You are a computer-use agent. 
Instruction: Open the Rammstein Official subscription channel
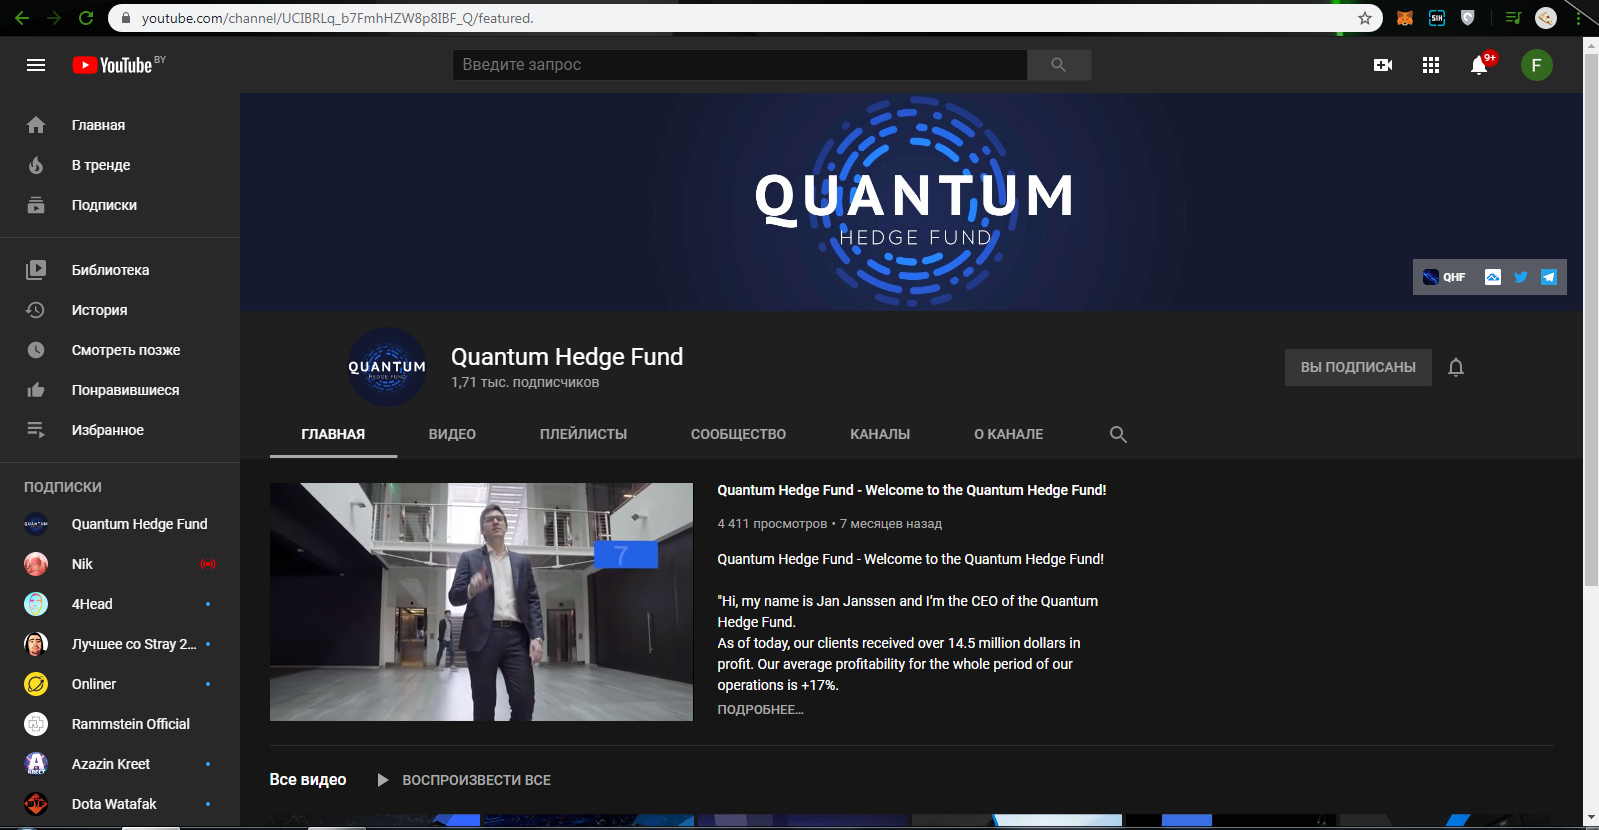point(120,724)
